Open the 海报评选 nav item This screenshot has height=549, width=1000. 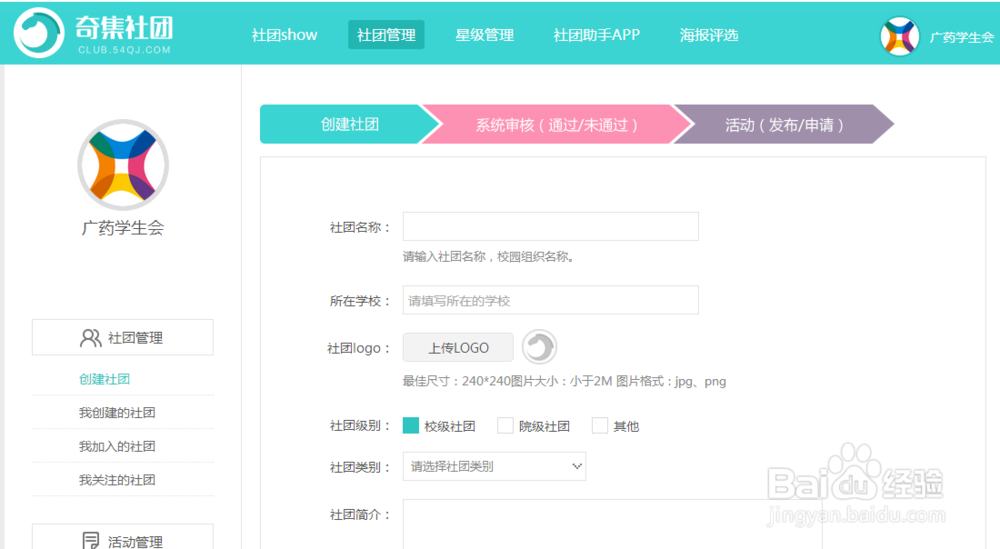point(709,35)
